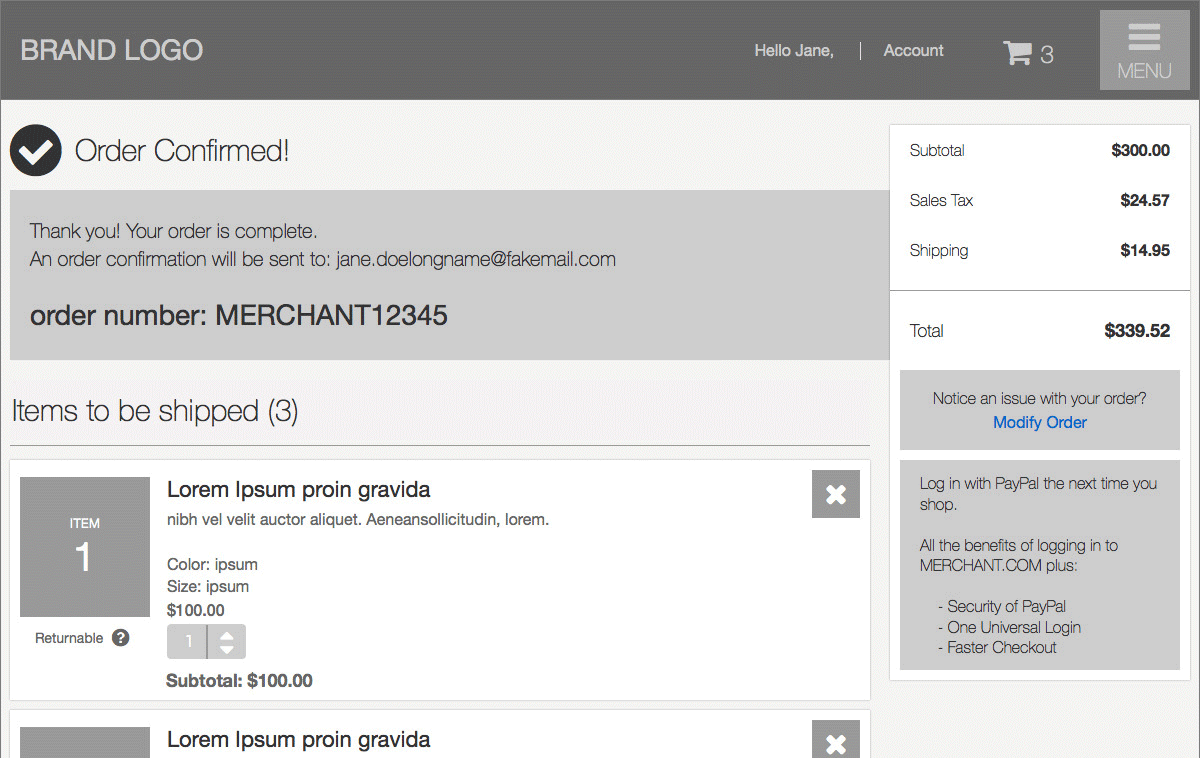Open the shopping cart icon

1017,53
